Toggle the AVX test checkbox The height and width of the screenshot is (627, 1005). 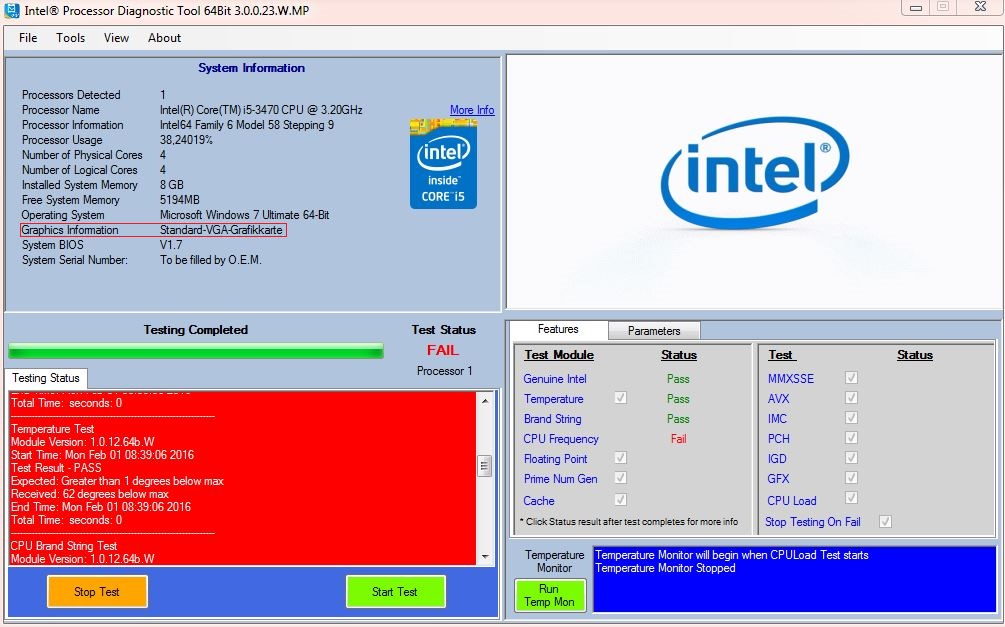[851, 397]
